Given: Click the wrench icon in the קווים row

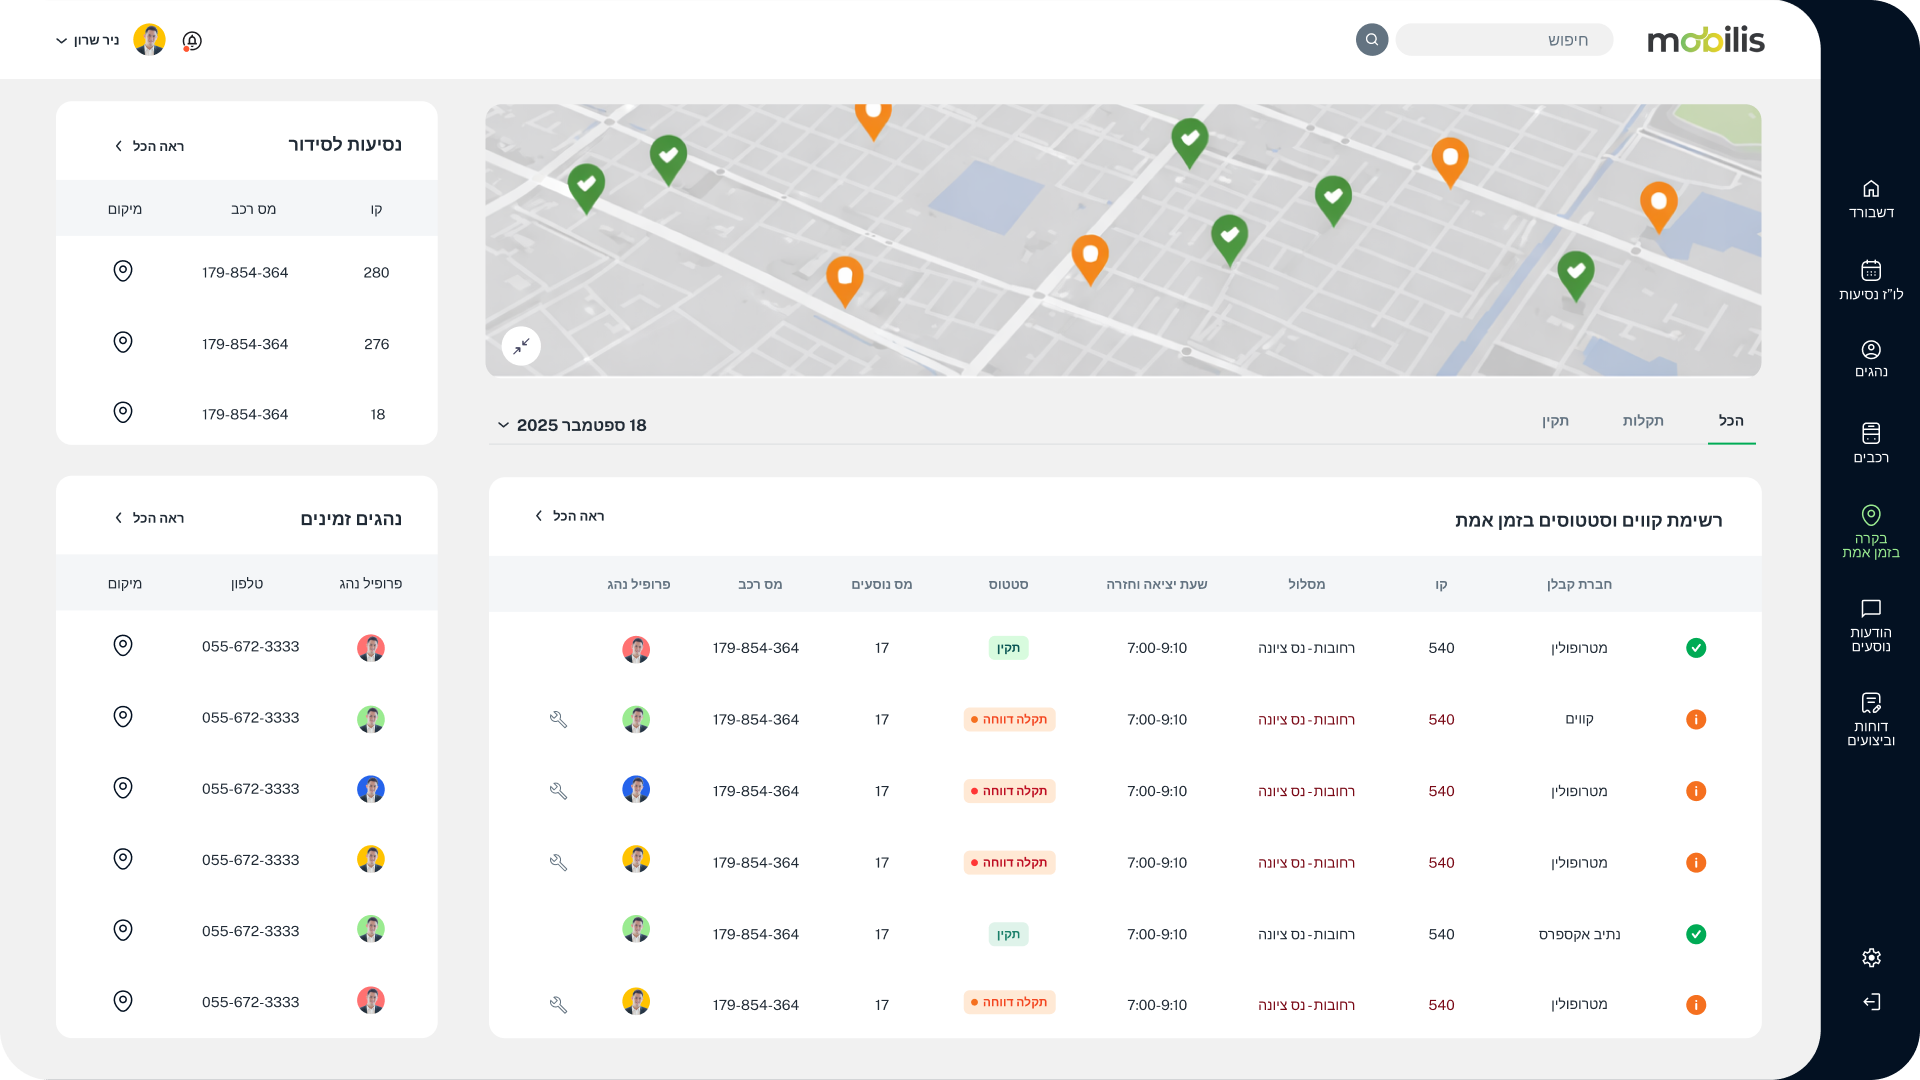Looking at the screenshot, I should pyautogui.click(x=558, y=719).
